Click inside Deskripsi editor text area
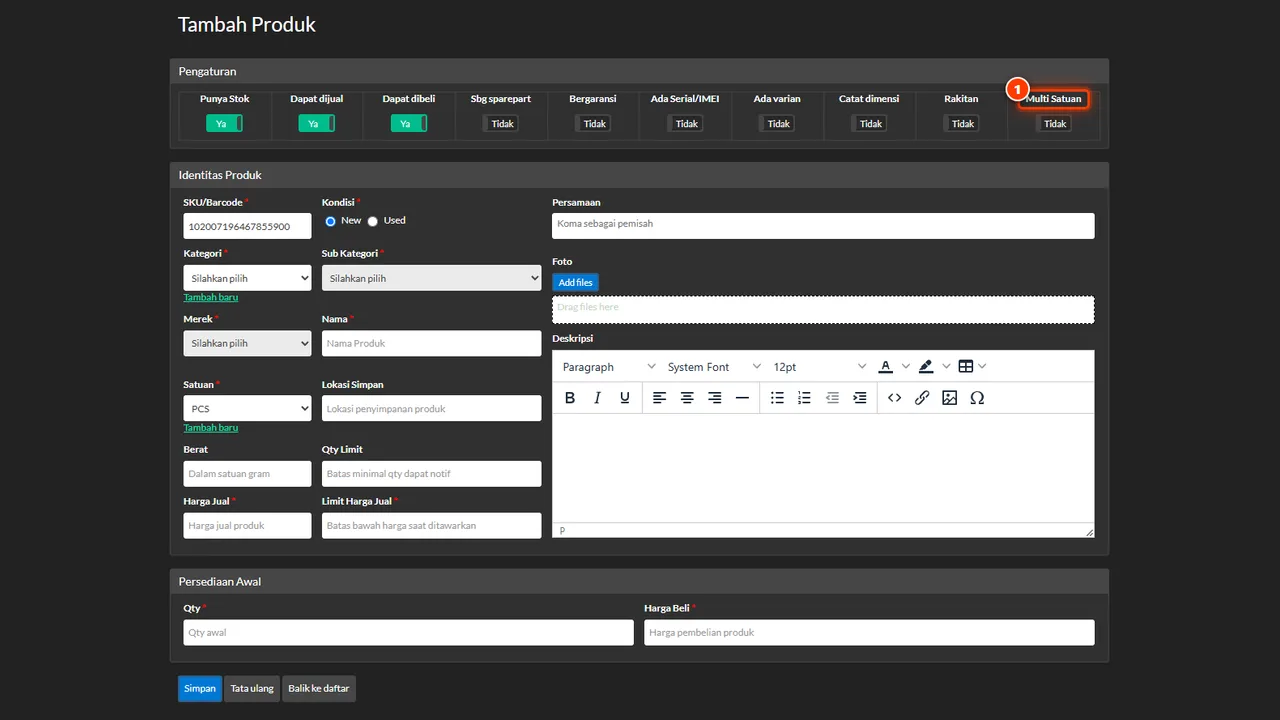This screenshot has height=720, width=1280. tap(823, 468)
